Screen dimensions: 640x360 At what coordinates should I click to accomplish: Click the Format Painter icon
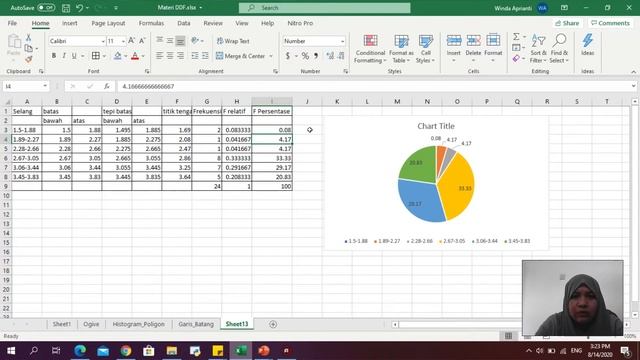[x=29, y=59]
